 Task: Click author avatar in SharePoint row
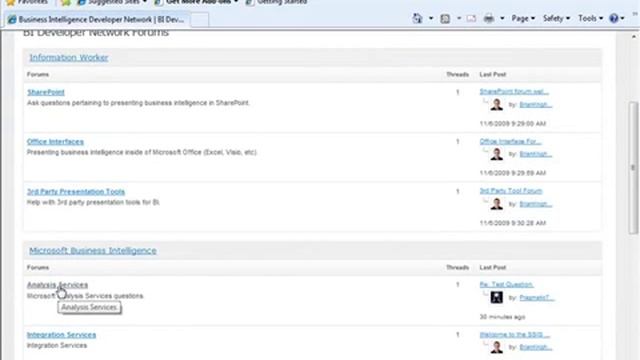[x=496, y=104]
